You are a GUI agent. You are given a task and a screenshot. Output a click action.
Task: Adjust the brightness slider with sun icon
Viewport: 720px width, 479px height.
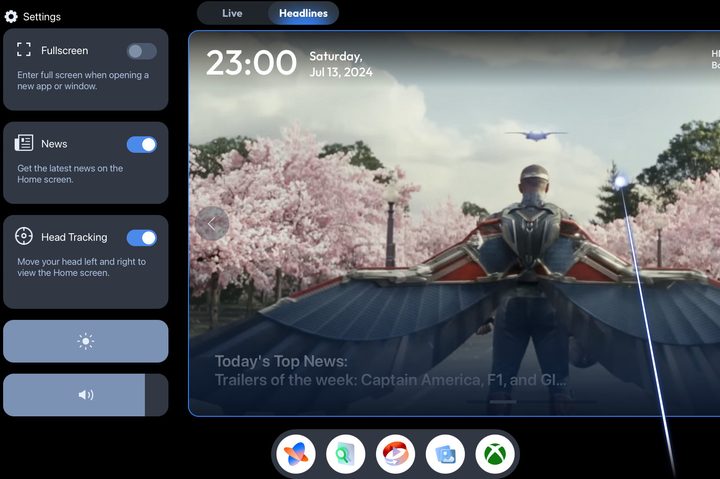click(86, 341)
